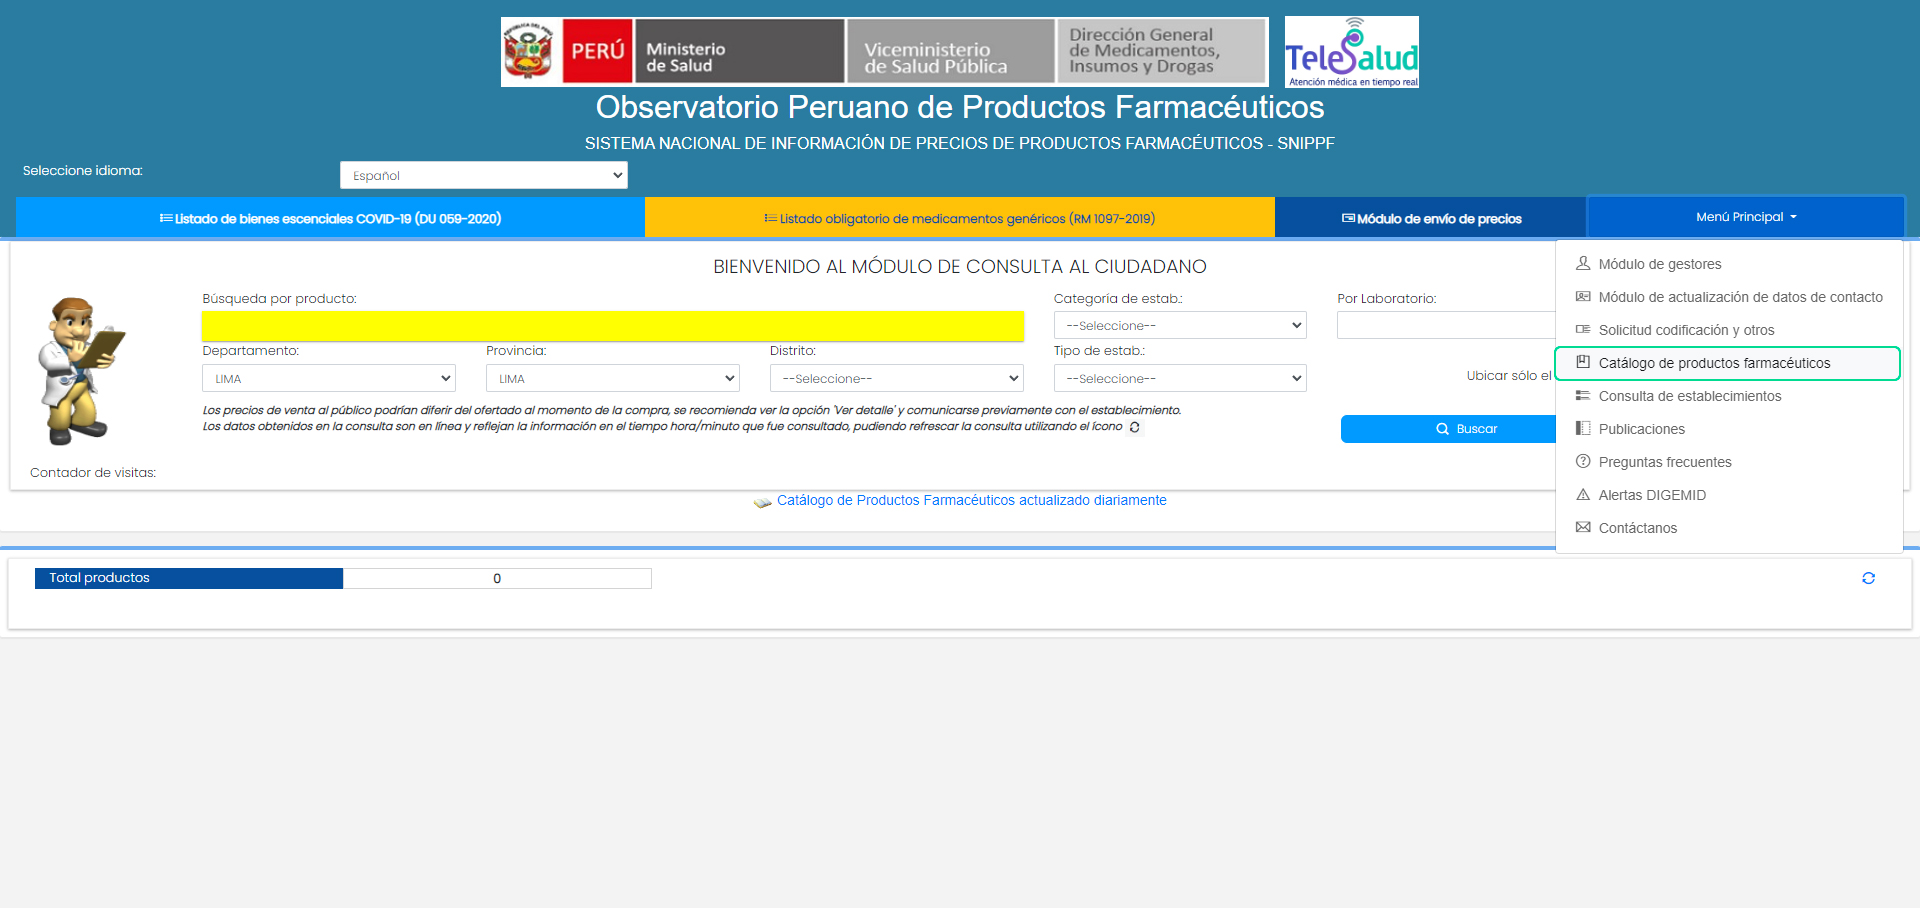1920x908 pixels.
Task: Select Catálogo de productos farmacéuticos menu item
Action: point(1713,363)
